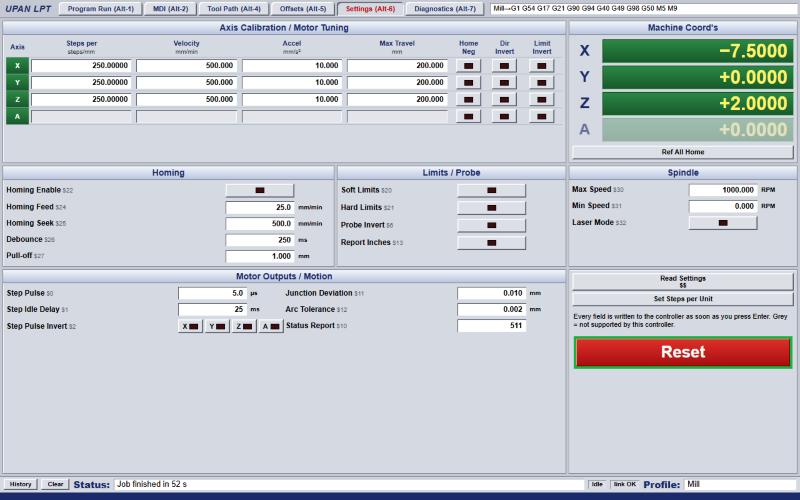Click Set Steps per Unit button
This screenshot has height=500, width=800.
[683, 299]
